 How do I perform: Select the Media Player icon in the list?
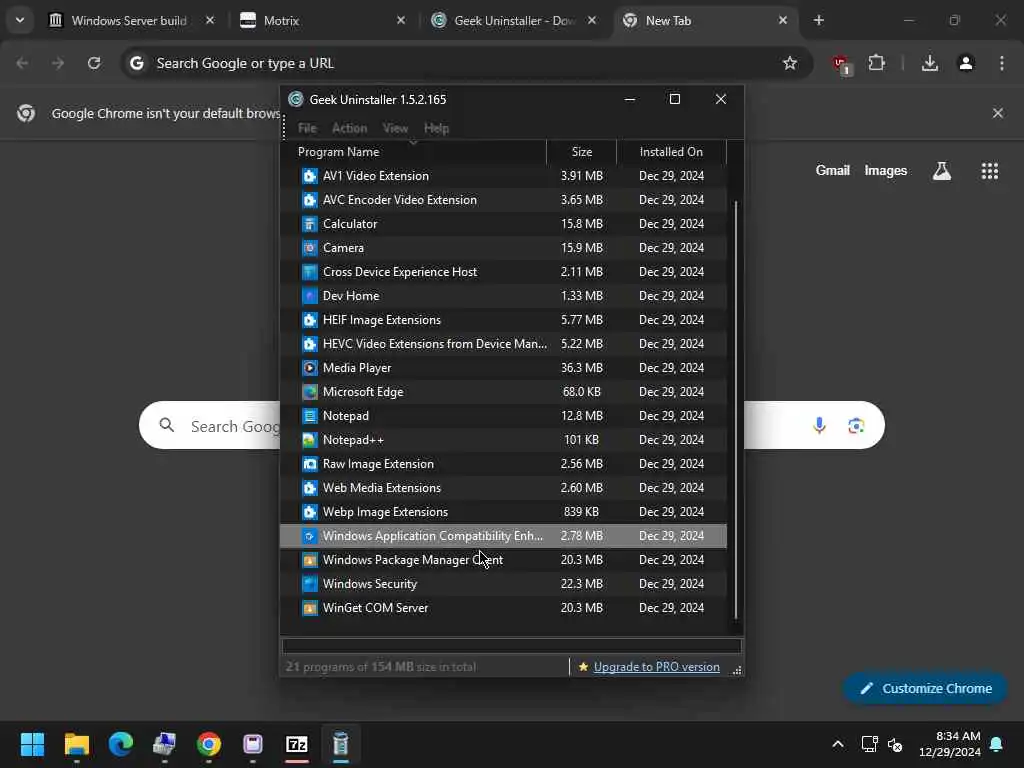pyautogui.click(x=310, y=368)
